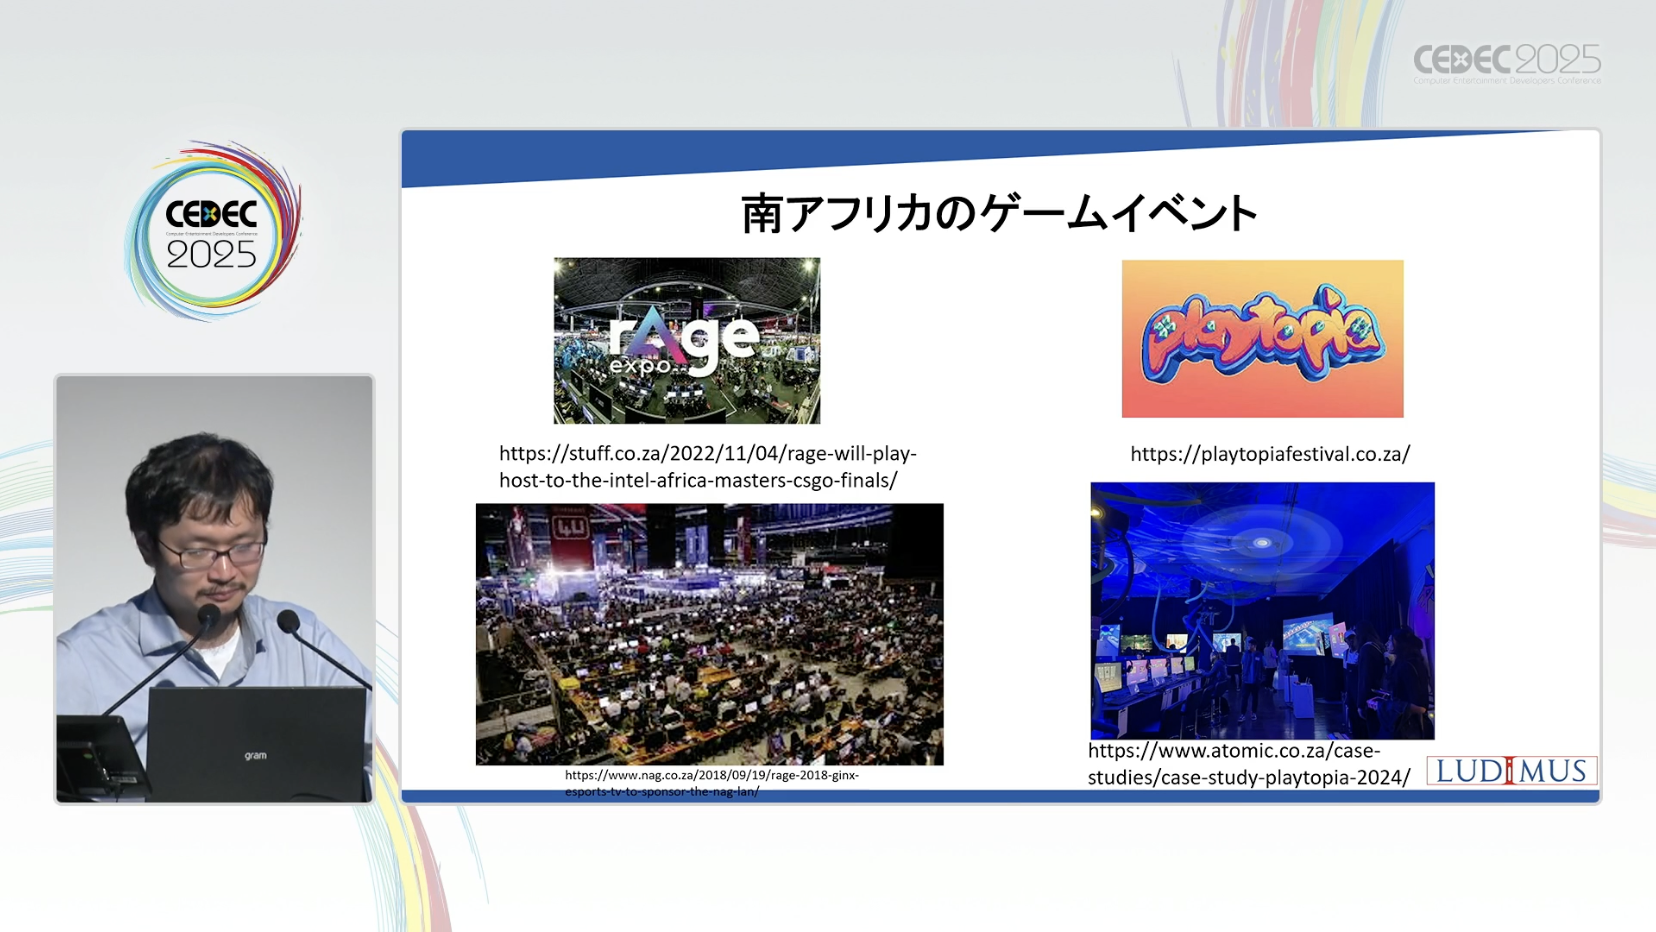Click the microphone nearest the speaker's mouth

pos(209,615)
